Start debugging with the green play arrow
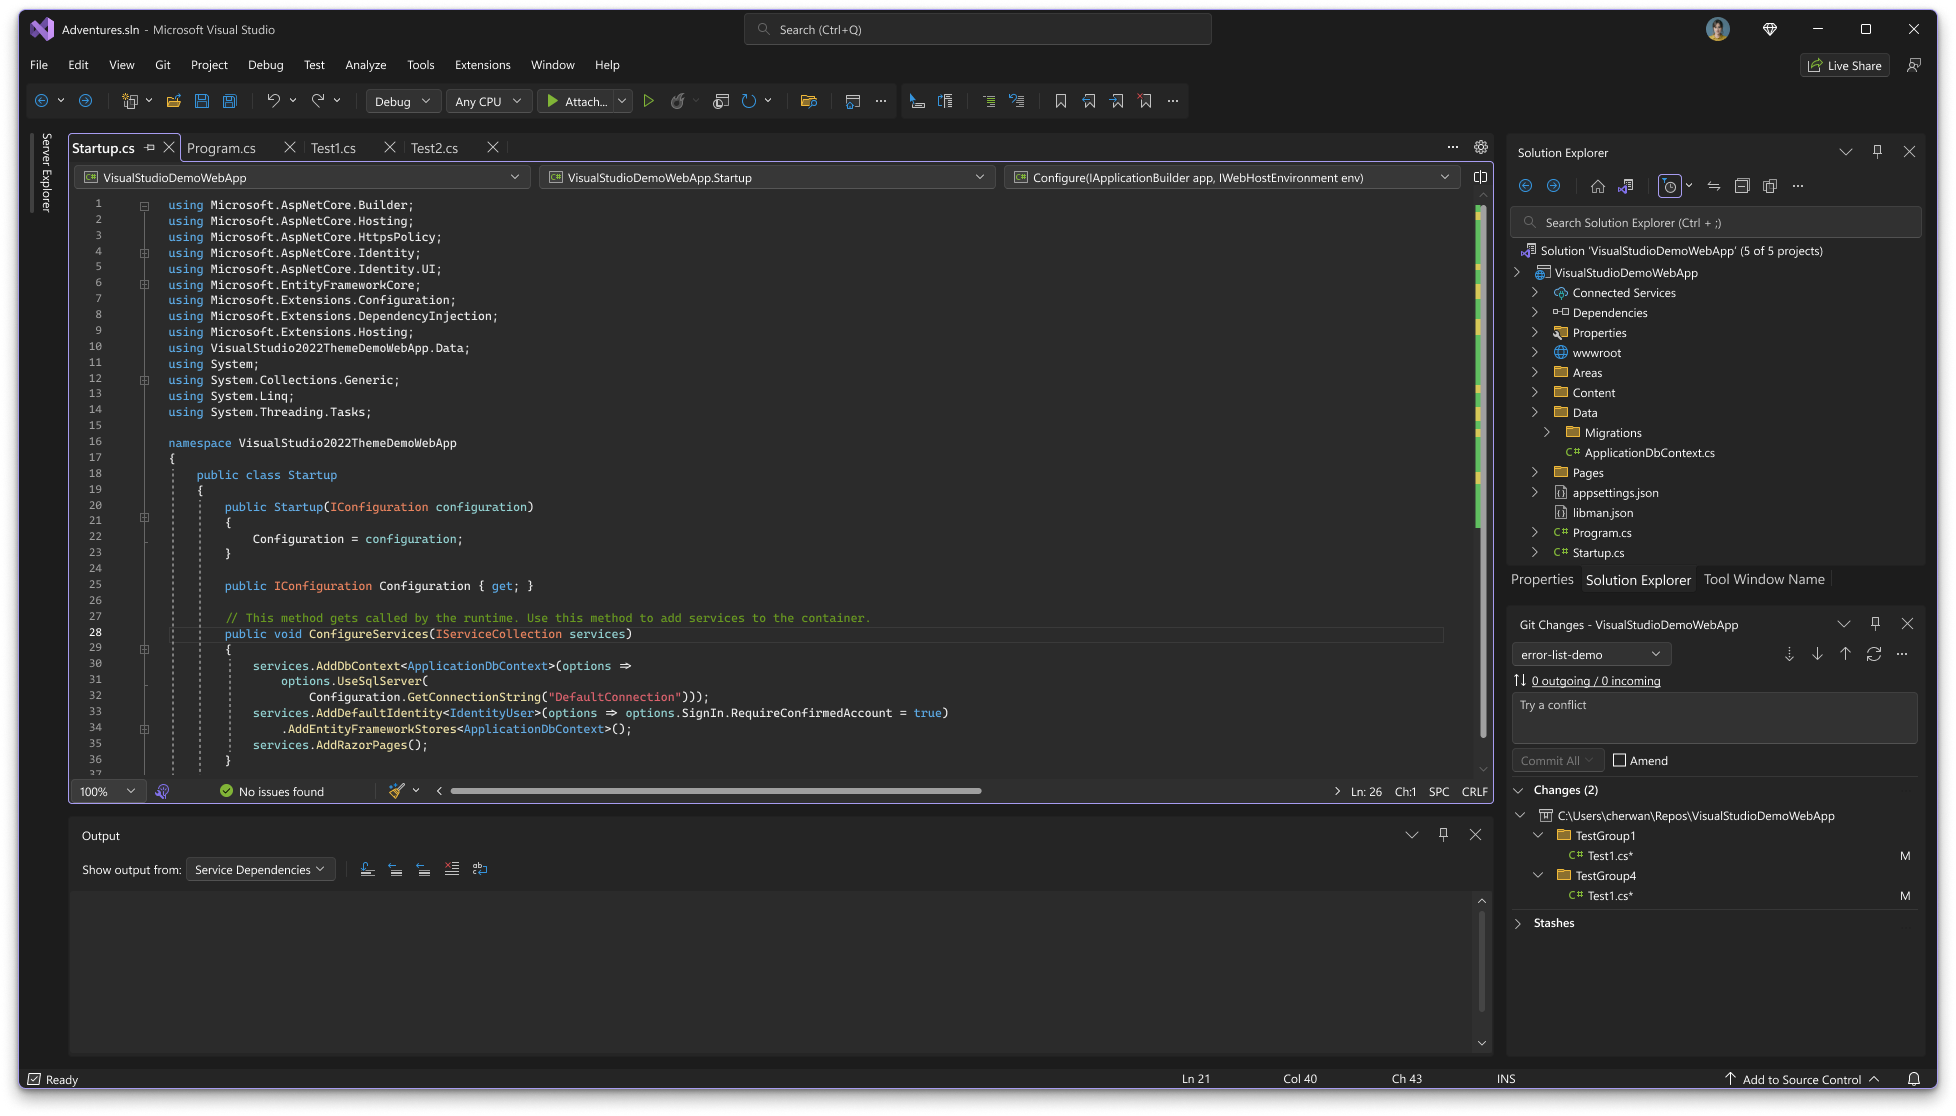 (x=649, y=100)
